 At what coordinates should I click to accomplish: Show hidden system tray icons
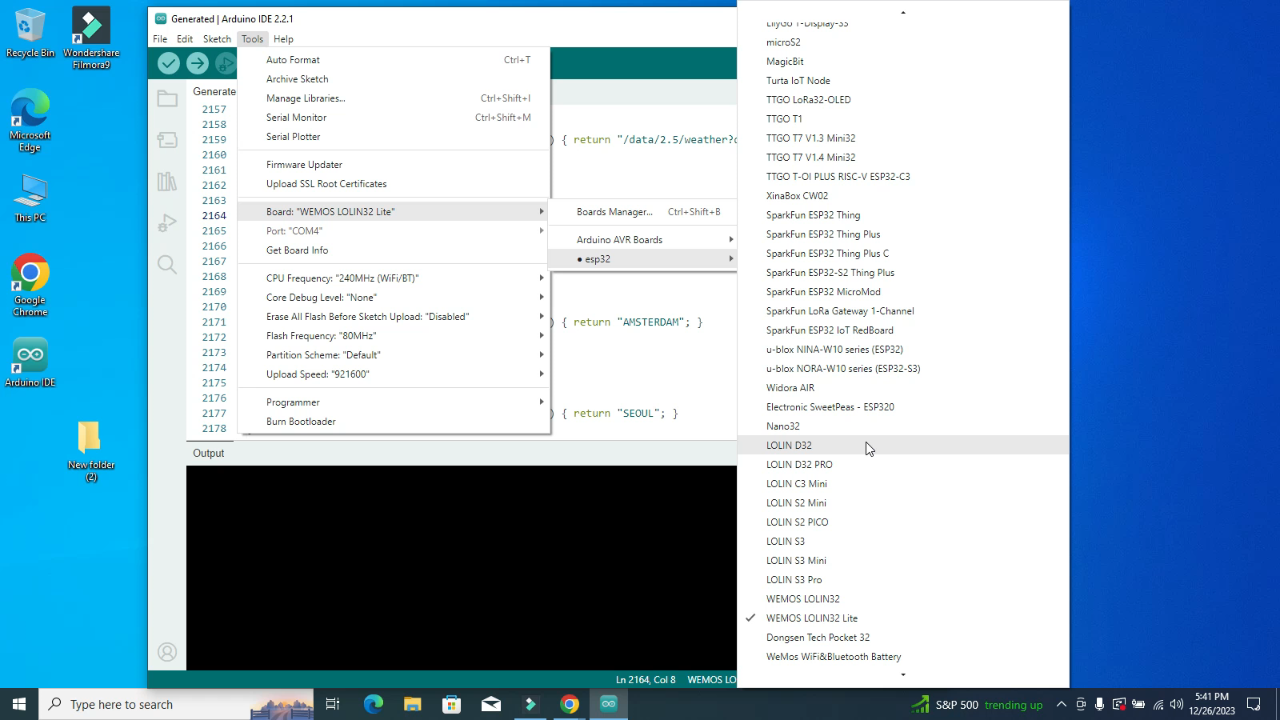[1062, 704]
